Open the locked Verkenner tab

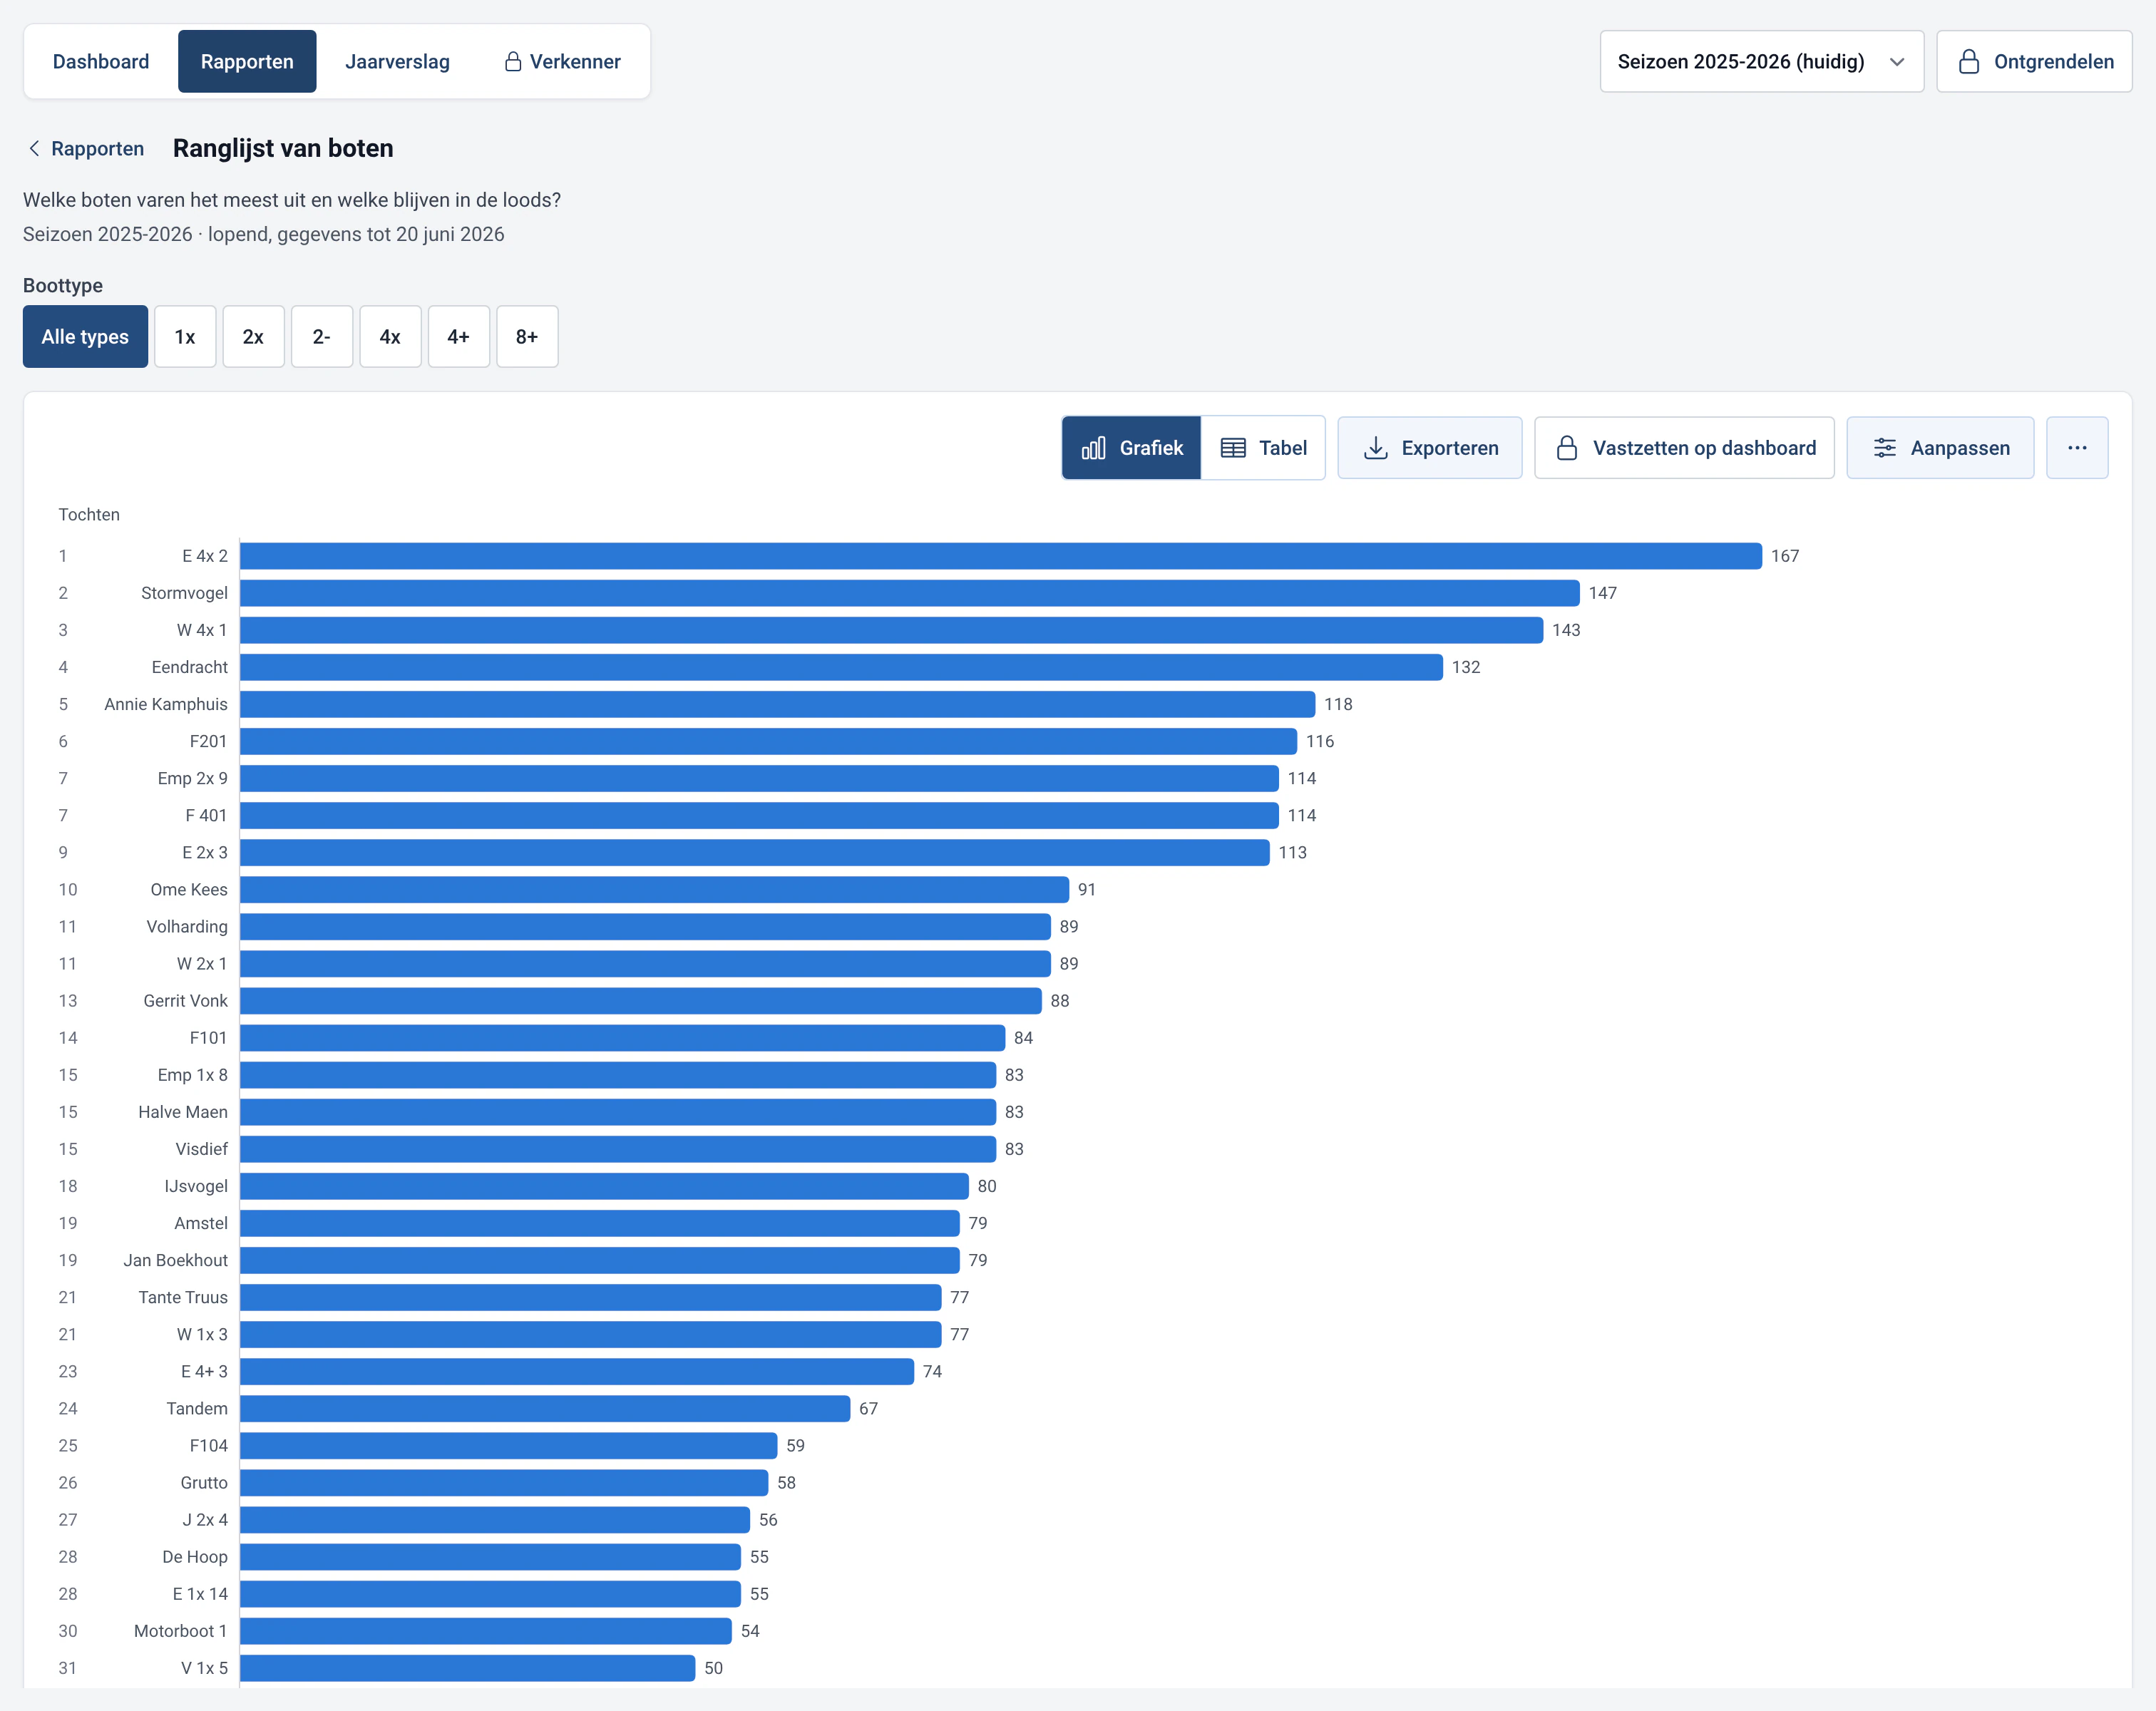pos(562,61)
